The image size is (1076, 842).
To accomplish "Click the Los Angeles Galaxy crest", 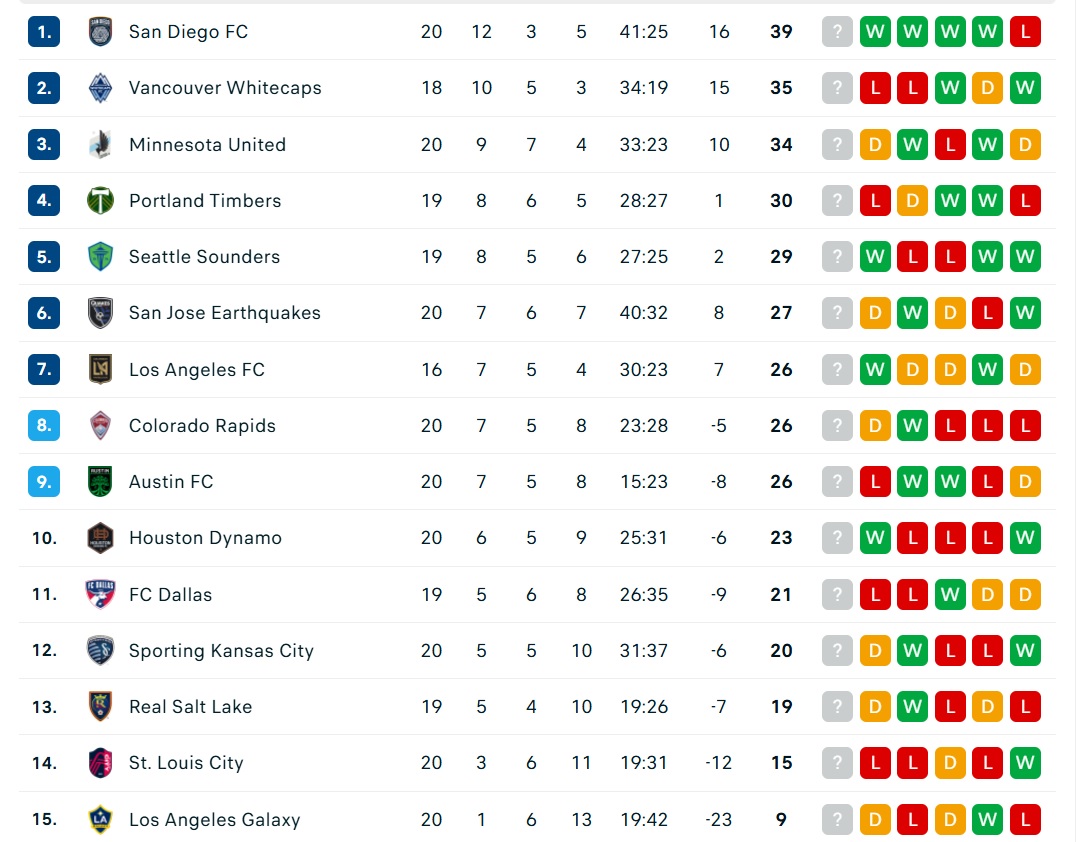I will (x=100, y=819).
